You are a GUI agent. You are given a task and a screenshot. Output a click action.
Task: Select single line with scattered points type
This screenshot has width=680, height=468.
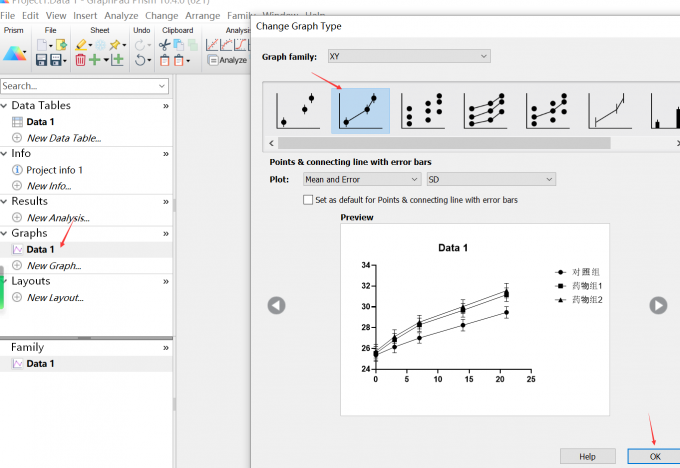548,111
